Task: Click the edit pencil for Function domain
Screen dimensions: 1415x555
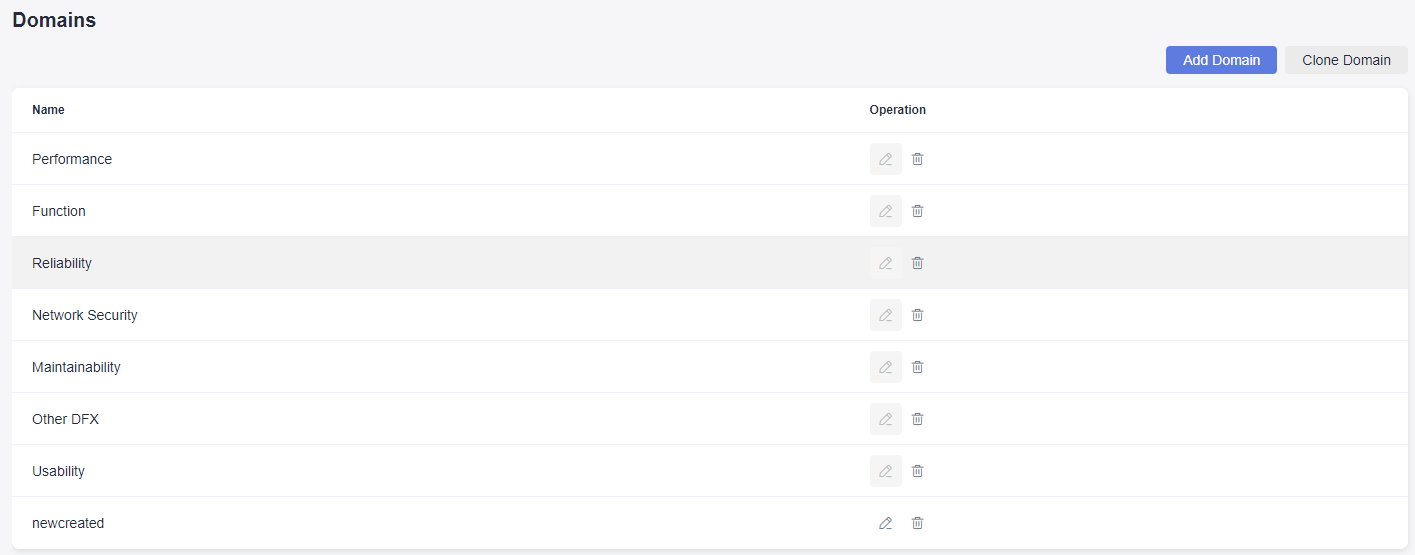Action: point(885,211)
